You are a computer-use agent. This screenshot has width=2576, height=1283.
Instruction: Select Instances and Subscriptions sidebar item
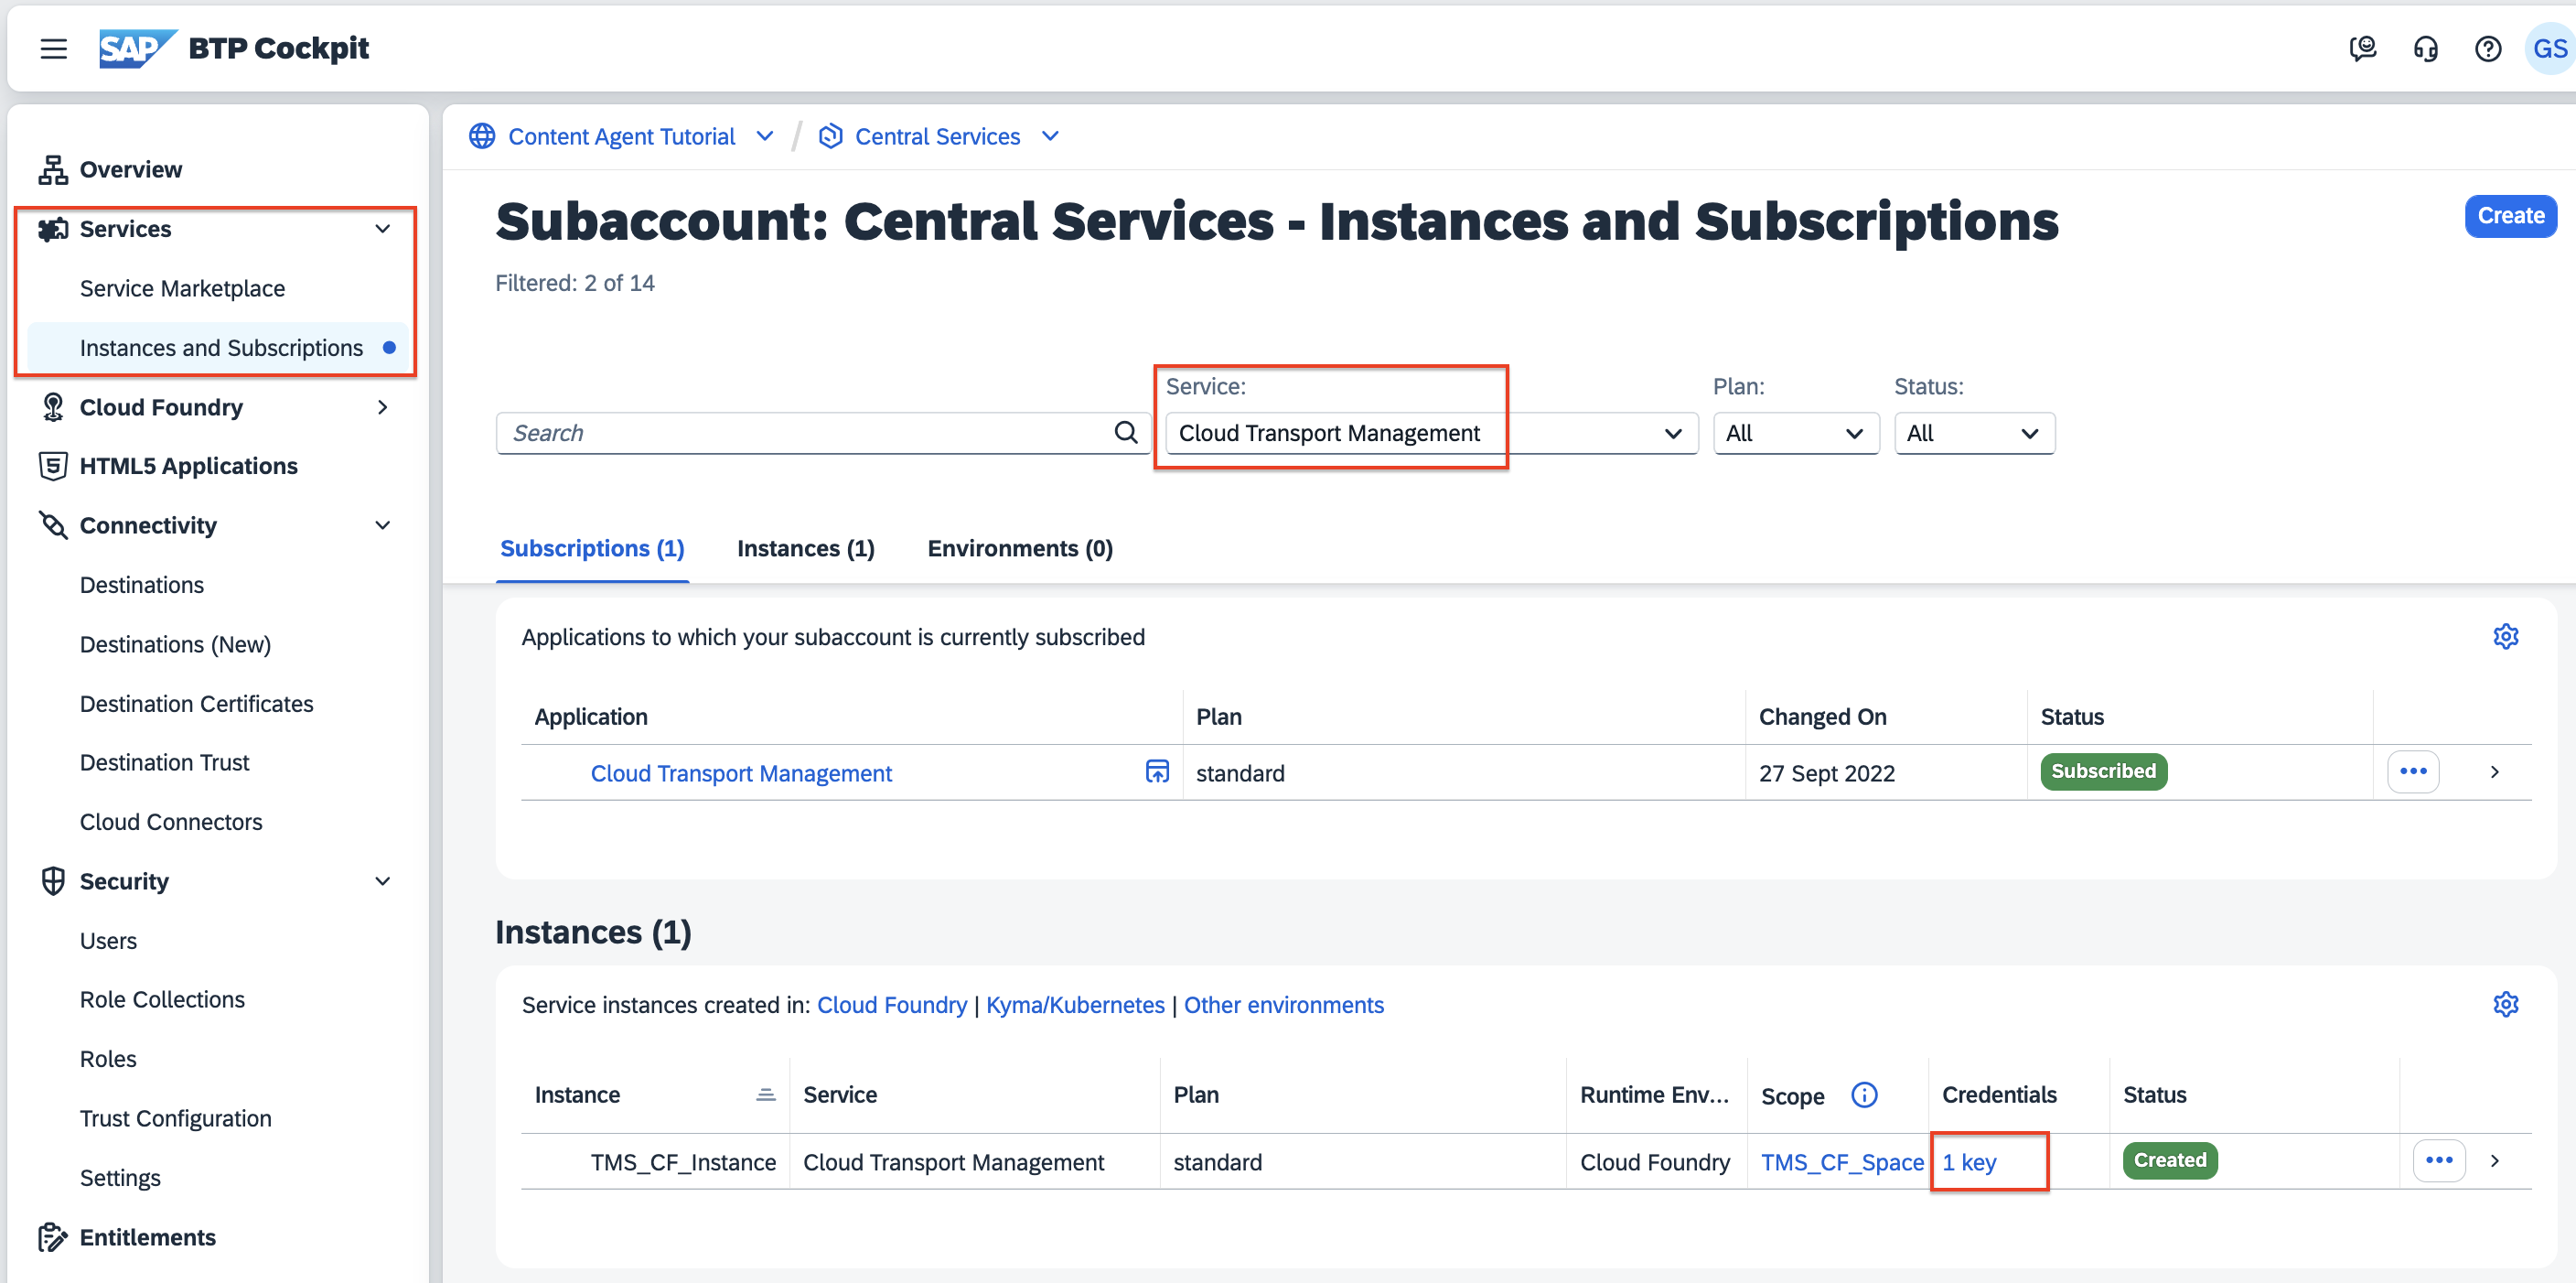pos(218,347)
